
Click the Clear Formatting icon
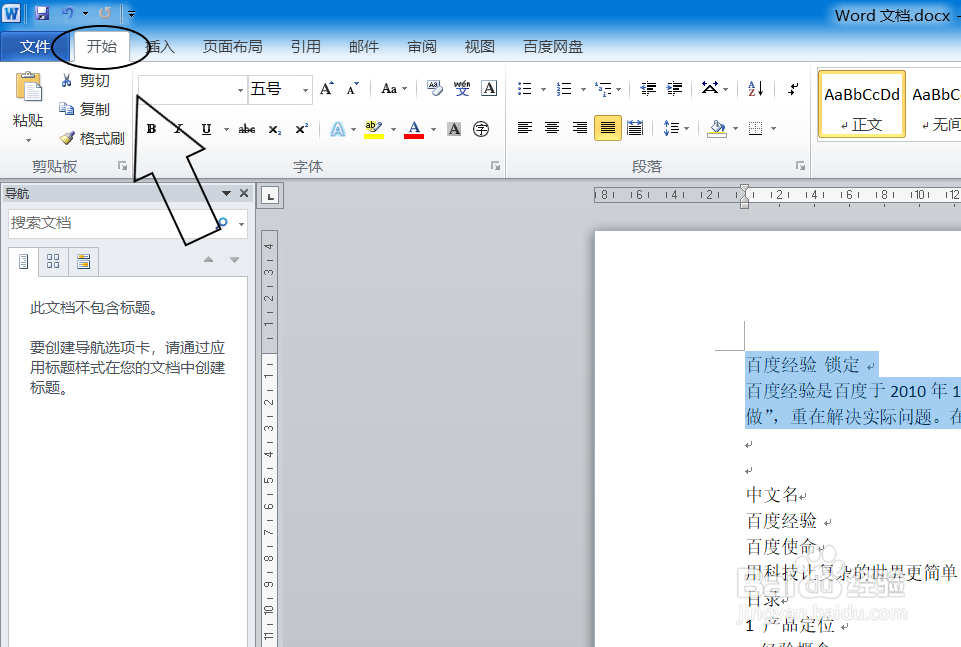pos(435,89)
